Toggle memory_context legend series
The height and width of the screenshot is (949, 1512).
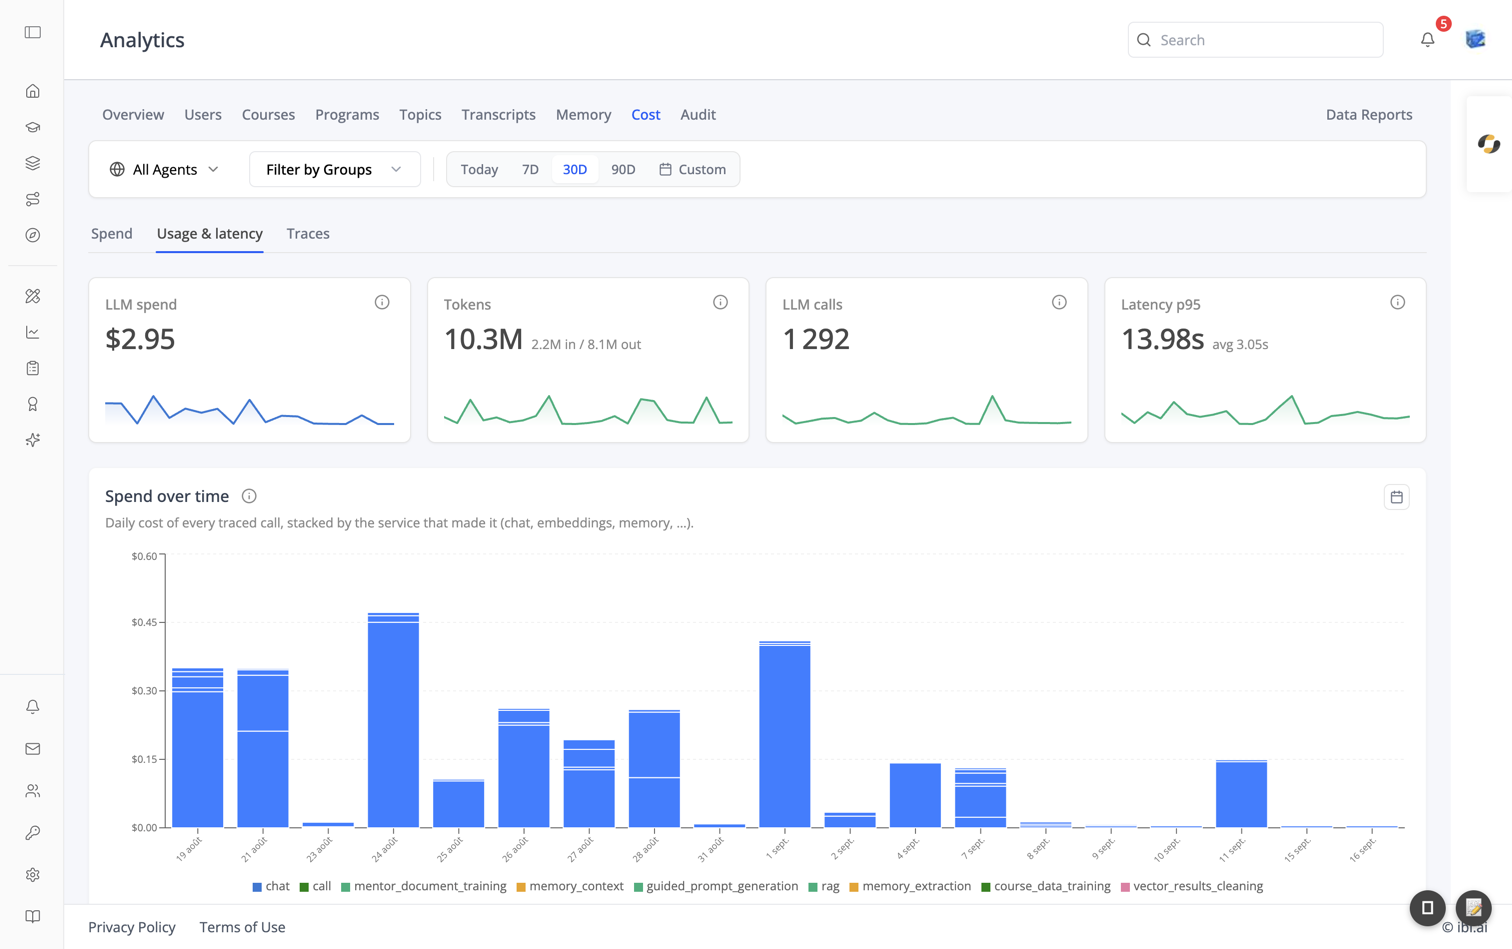[x=570, y=887]
